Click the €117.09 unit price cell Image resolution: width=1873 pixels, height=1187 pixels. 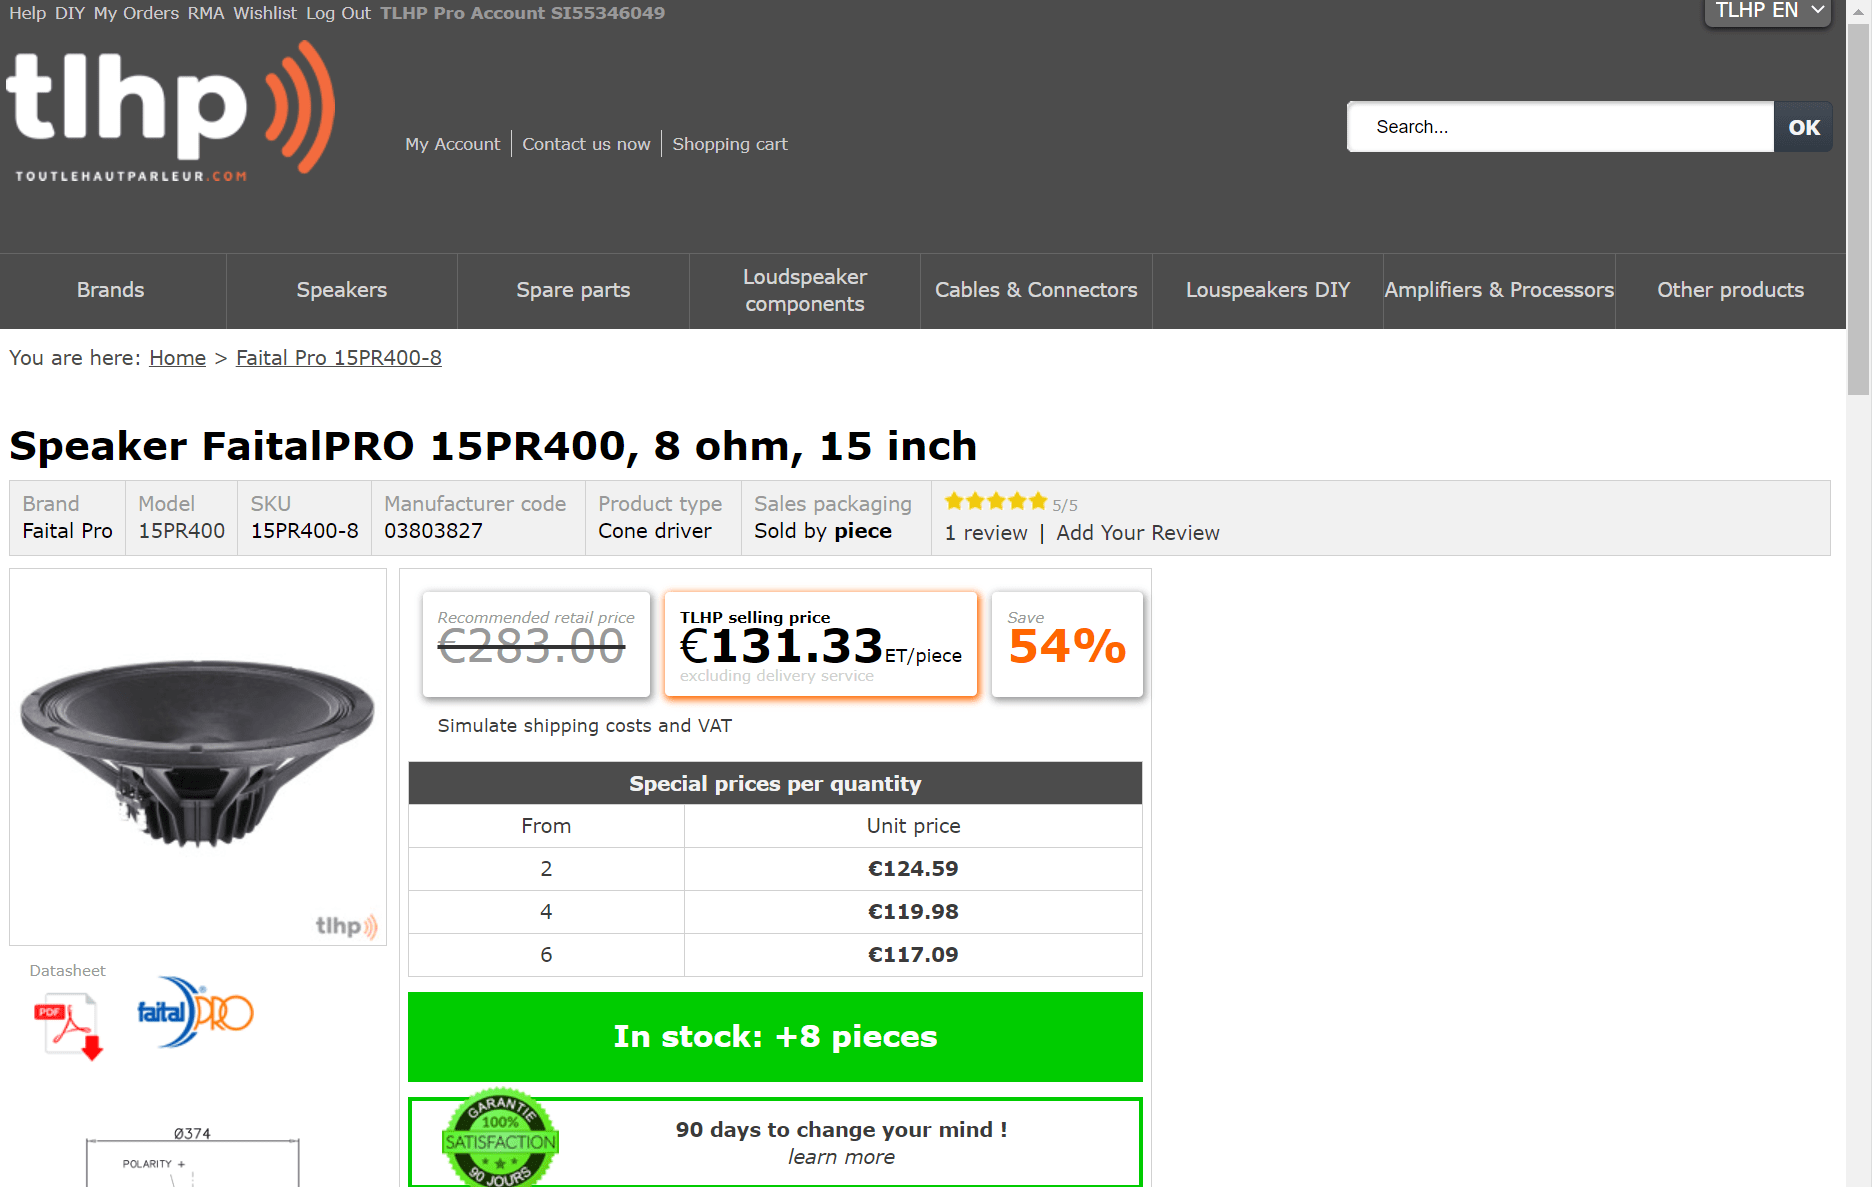[913, 955]
